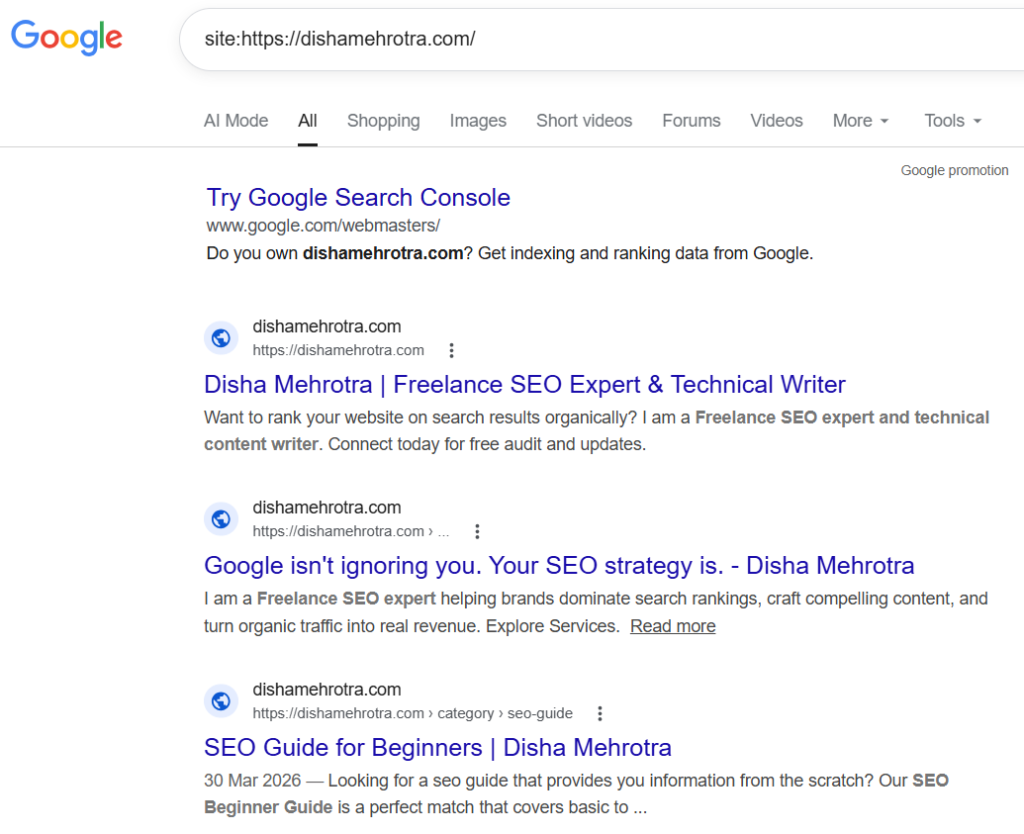
Task: Click globe favicon beside Google isn't ignoring result
Action: tap(221, 519)
